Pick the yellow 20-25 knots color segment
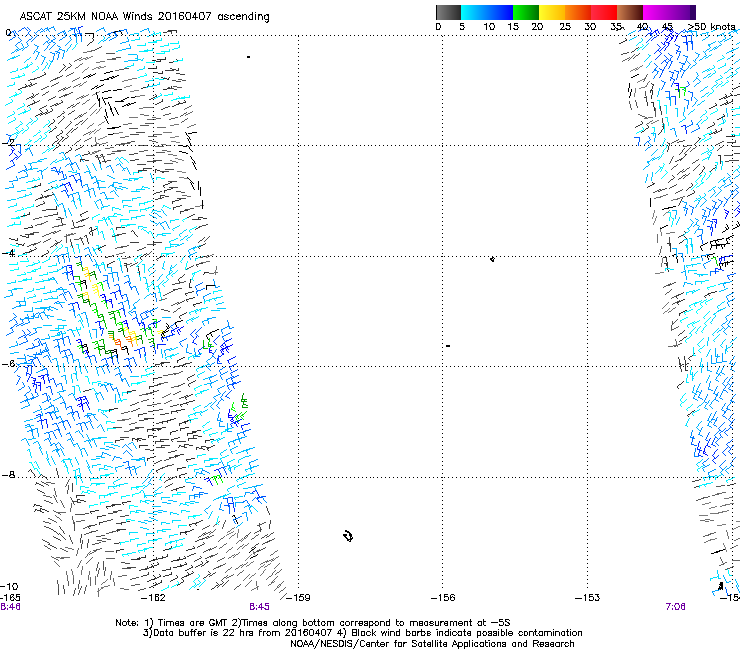 tap(552, 12)
